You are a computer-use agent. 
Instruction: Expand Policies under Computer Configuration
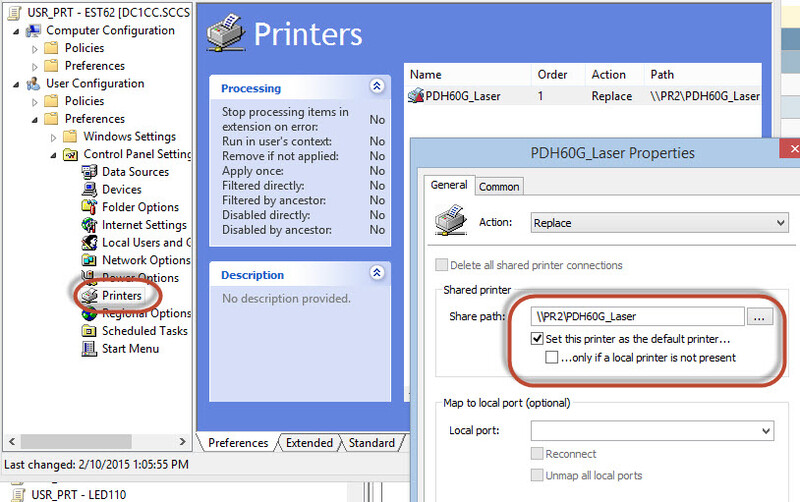[35, 49]
